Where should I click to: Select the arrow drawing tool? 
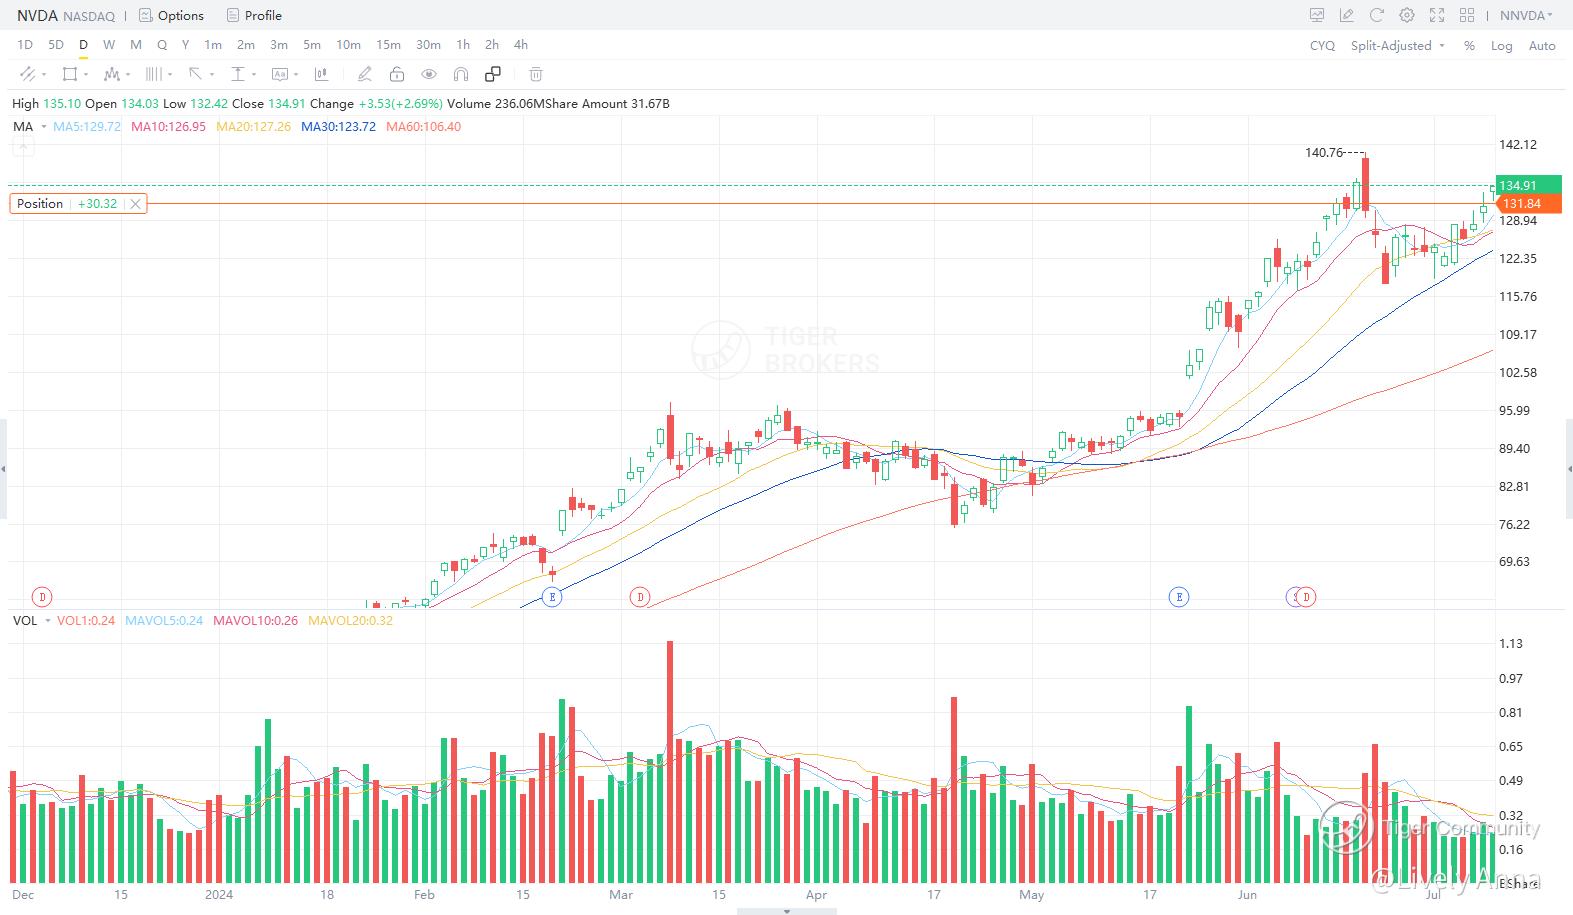[196, 74]
